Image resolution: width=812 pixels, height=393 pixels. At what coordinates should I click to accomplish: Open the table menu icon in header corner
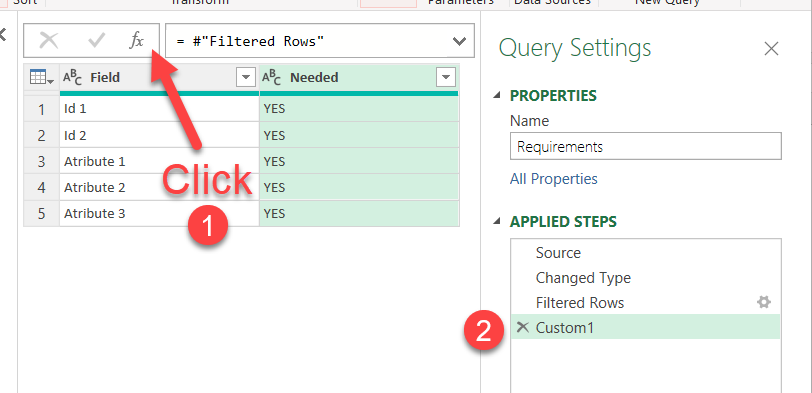42,78
